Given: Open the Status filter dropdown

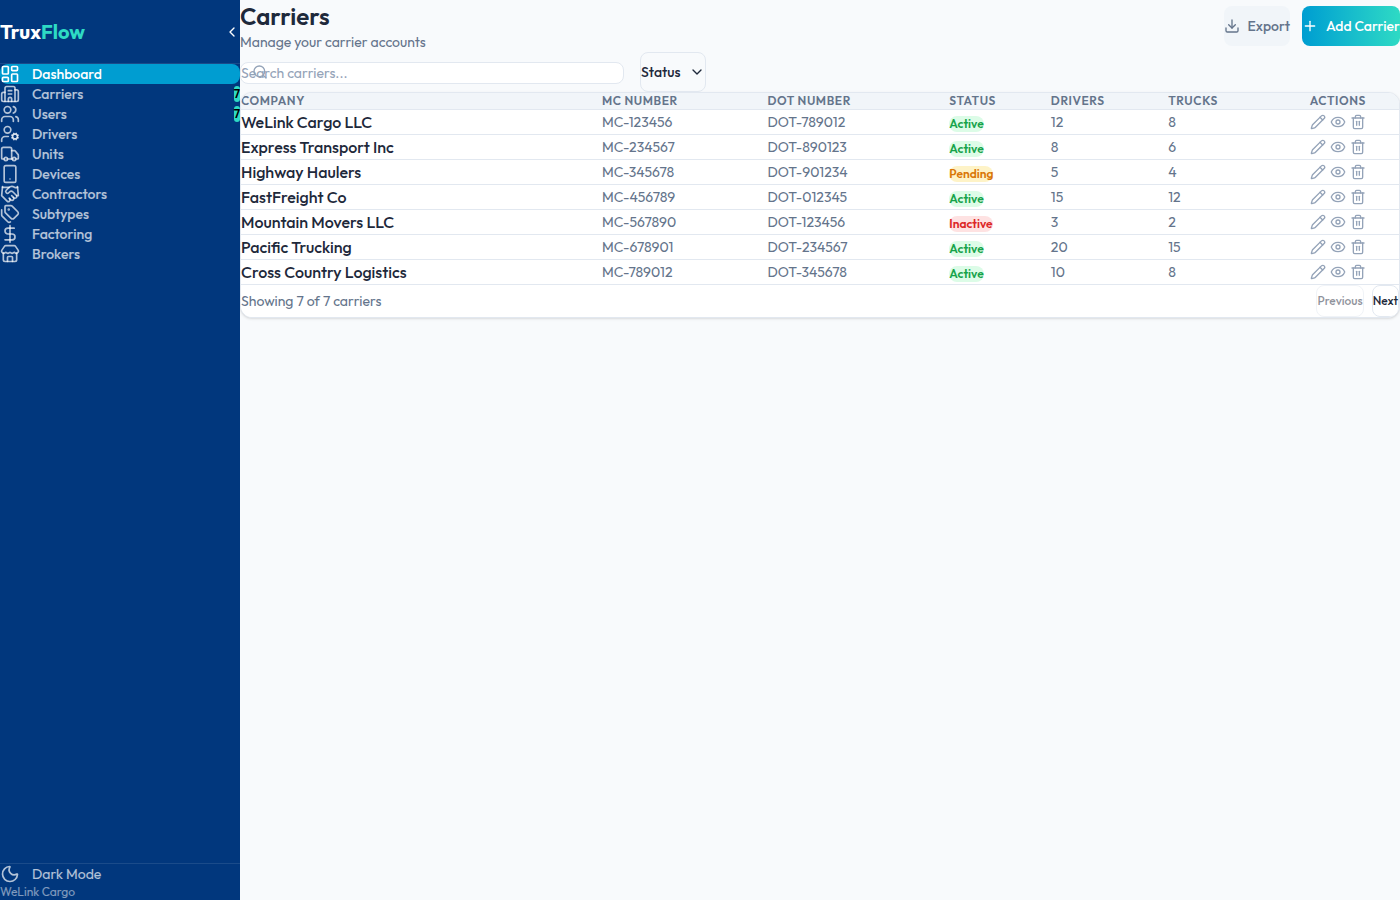Looking at the screenshot, I should 672,72.
